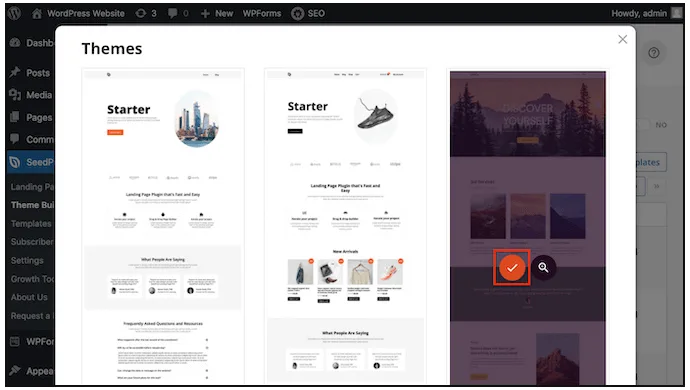The width and height of the screenshot is (690, 390).
Task: Open the SEO admin bar menu
Action: click(308, 13)
